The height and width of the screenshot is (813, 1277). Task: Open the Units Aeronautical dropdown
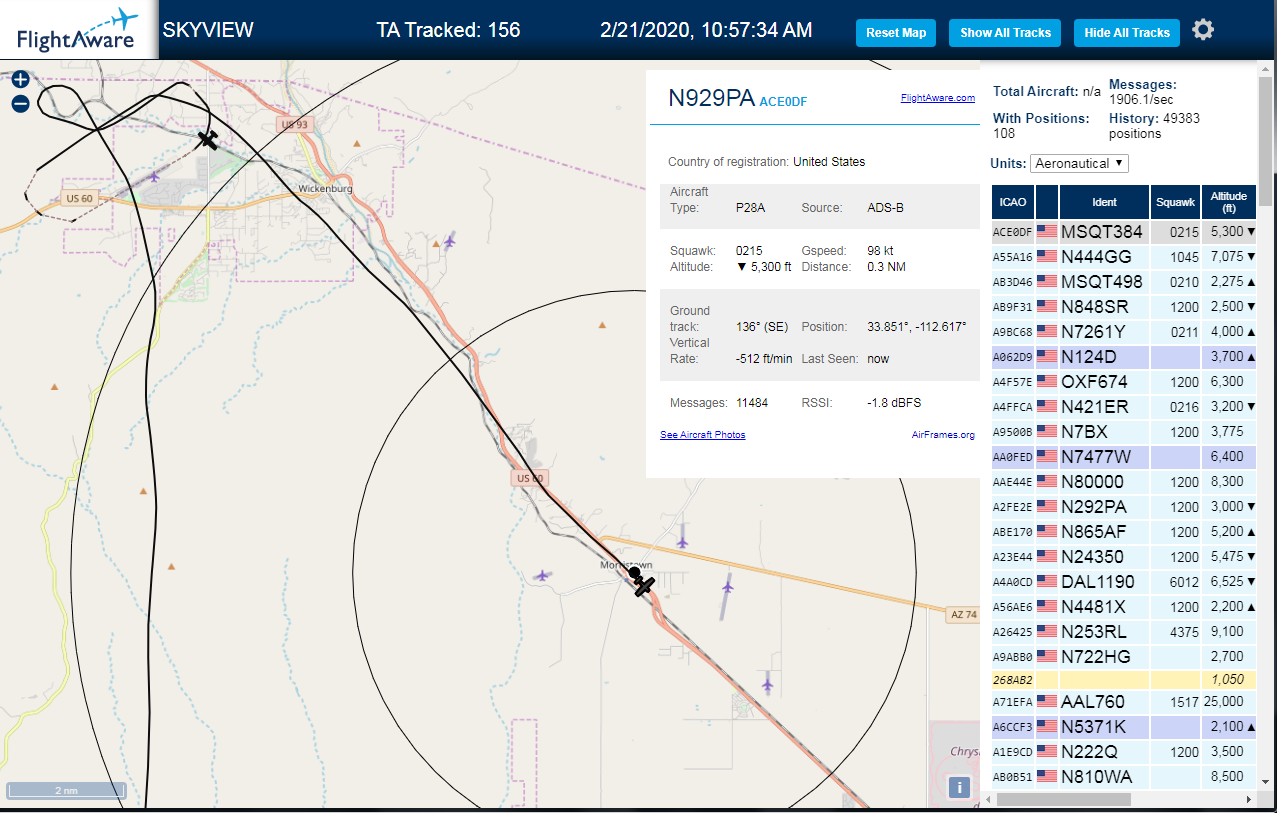pyautogui.click(x=1079, y=163)
